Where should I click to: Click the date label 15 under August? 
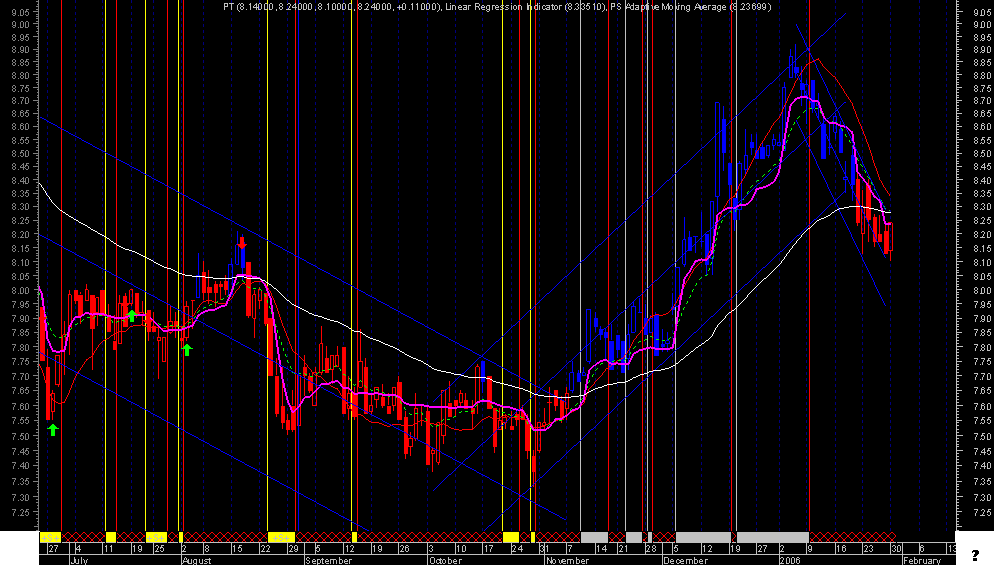coord(236,549)
